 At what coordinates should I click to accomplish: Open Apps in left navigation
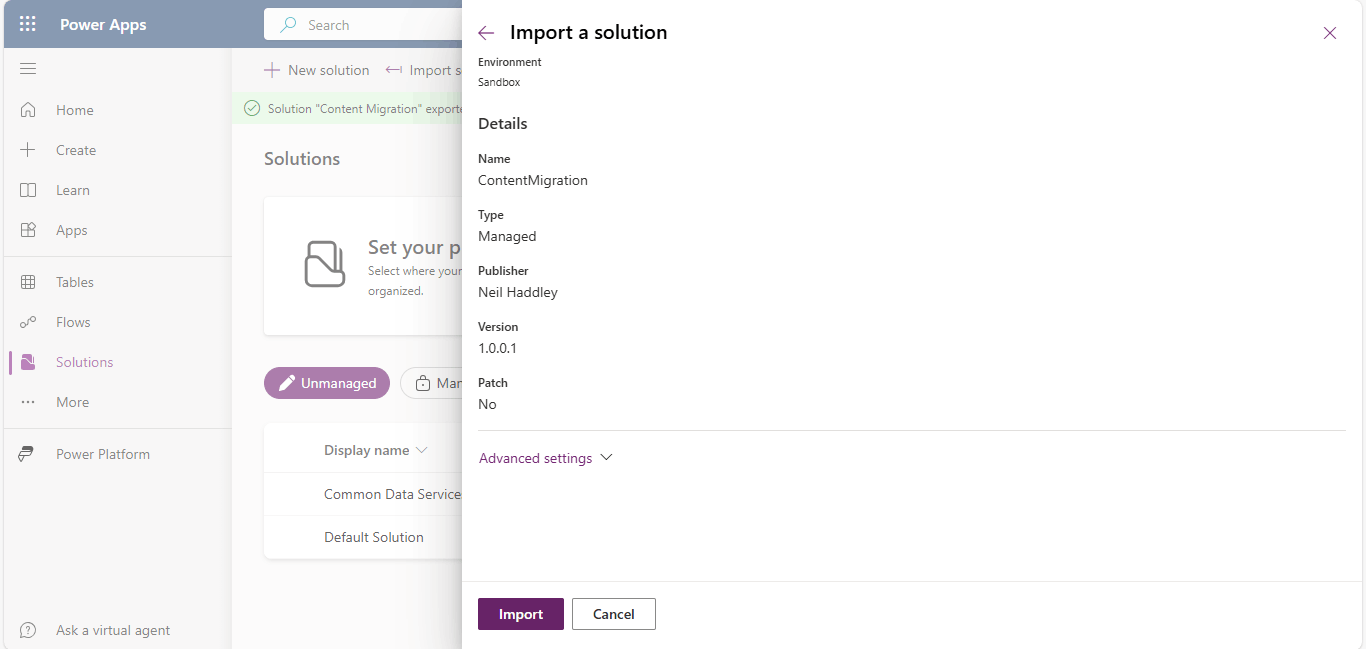pyautogui.click(x=71, y=230)
